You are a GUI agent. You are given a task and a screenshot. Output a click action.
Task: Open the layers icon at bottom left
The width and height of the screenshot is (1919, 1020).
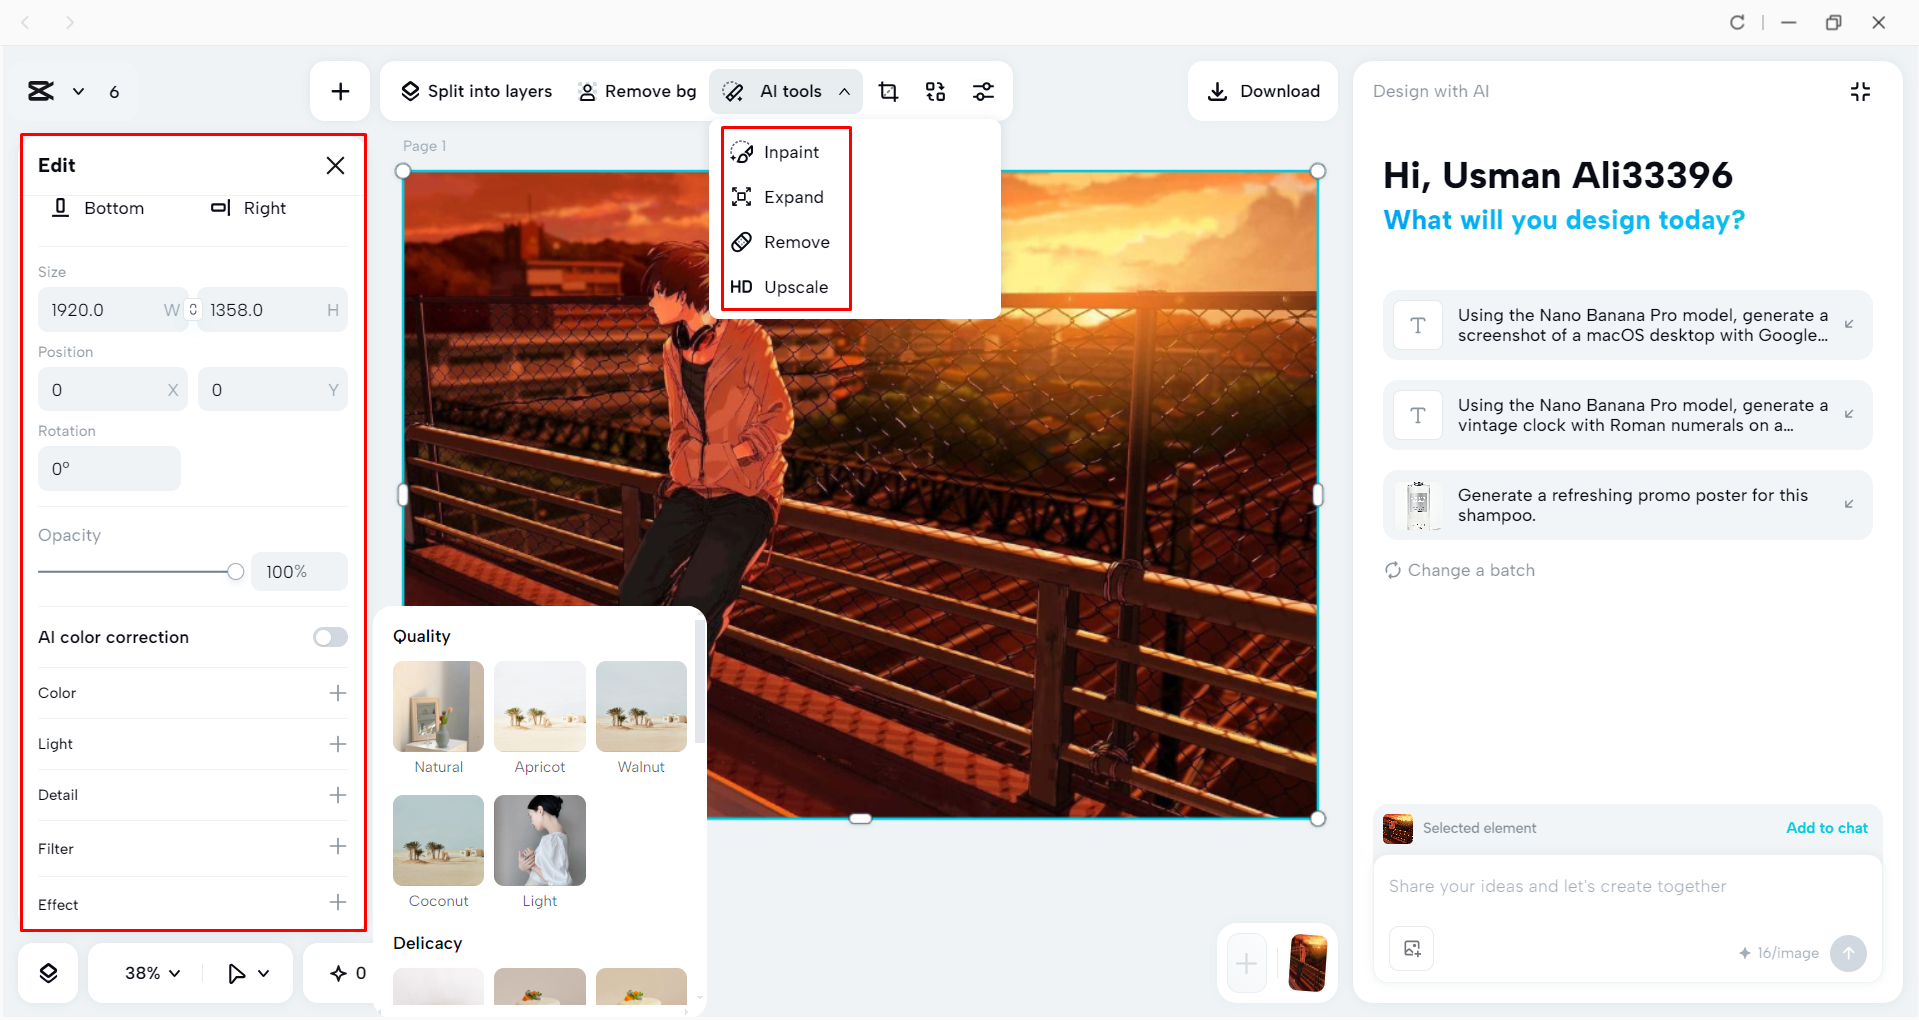(x=48, y=973)
